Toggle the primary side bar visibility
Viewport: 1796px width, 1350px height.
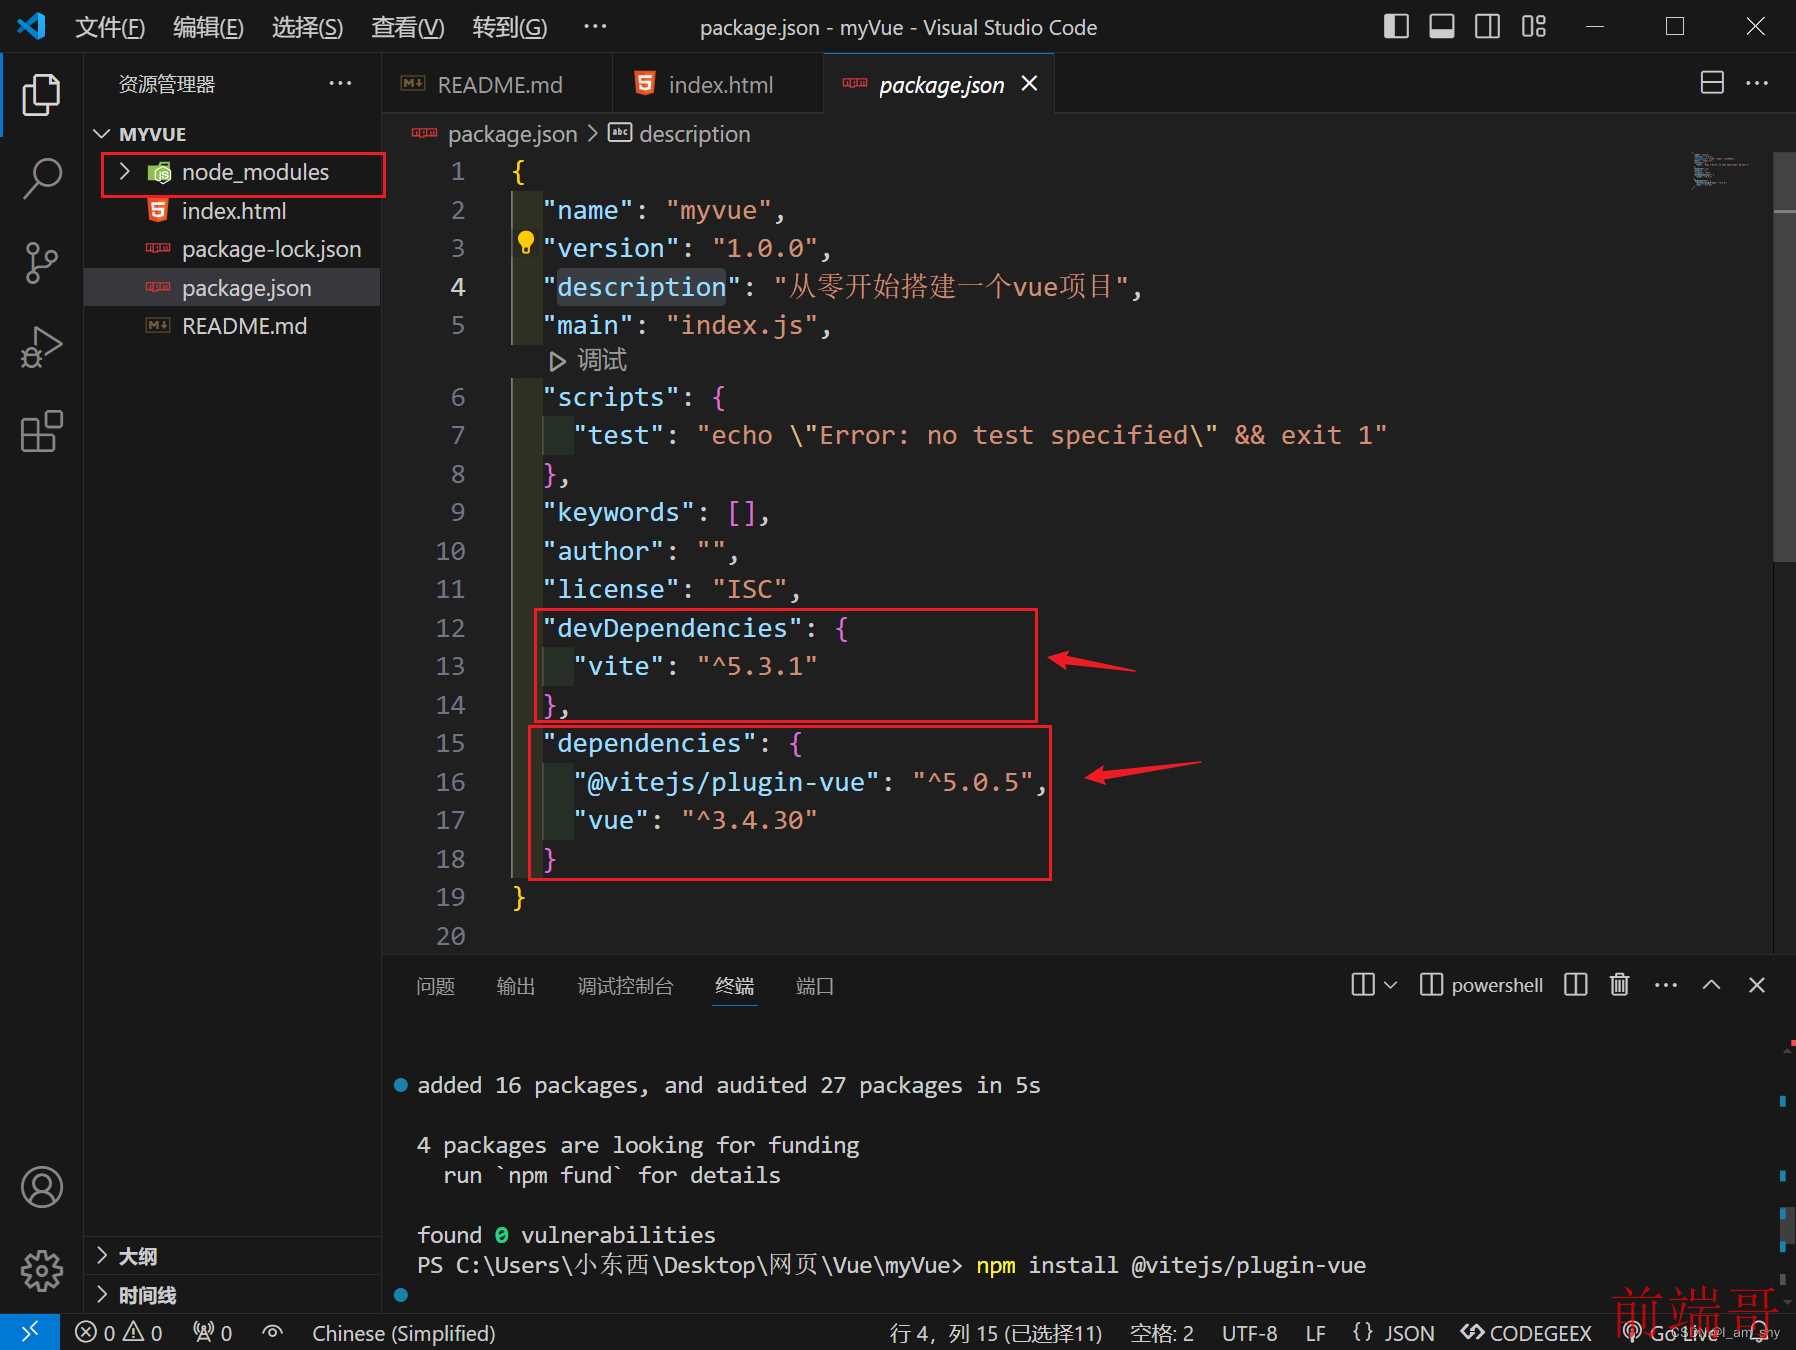tap(1396, 27)
